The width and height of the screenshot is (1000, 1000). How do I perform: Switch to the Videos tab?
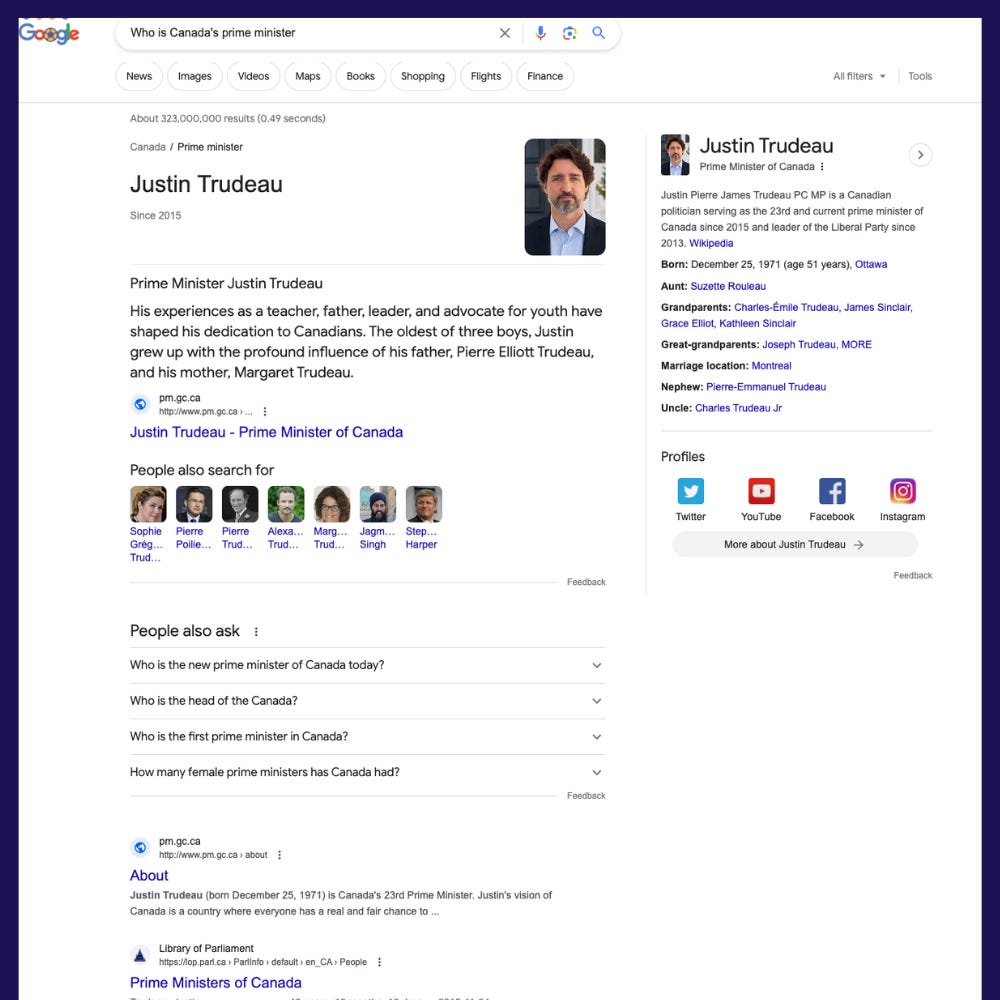(x=253, y=77)
